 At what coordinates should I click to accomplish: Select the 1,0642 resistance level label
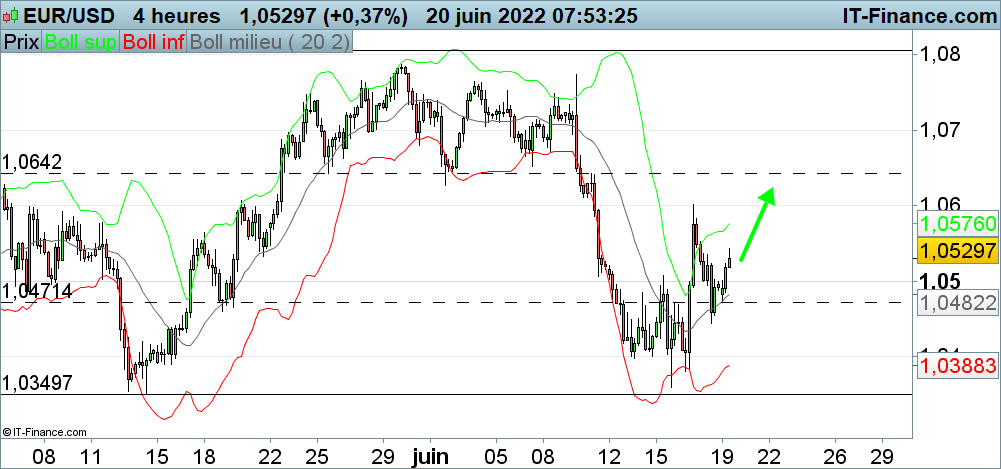[32, 162]
